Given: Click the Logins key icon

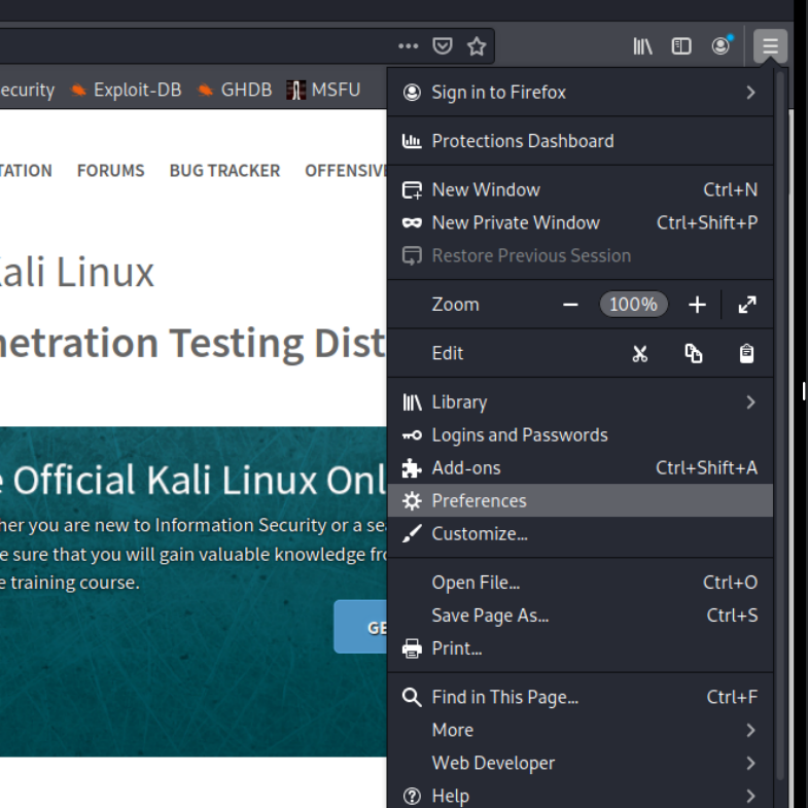Looking at the screenshot, I should tap(412, 435).
